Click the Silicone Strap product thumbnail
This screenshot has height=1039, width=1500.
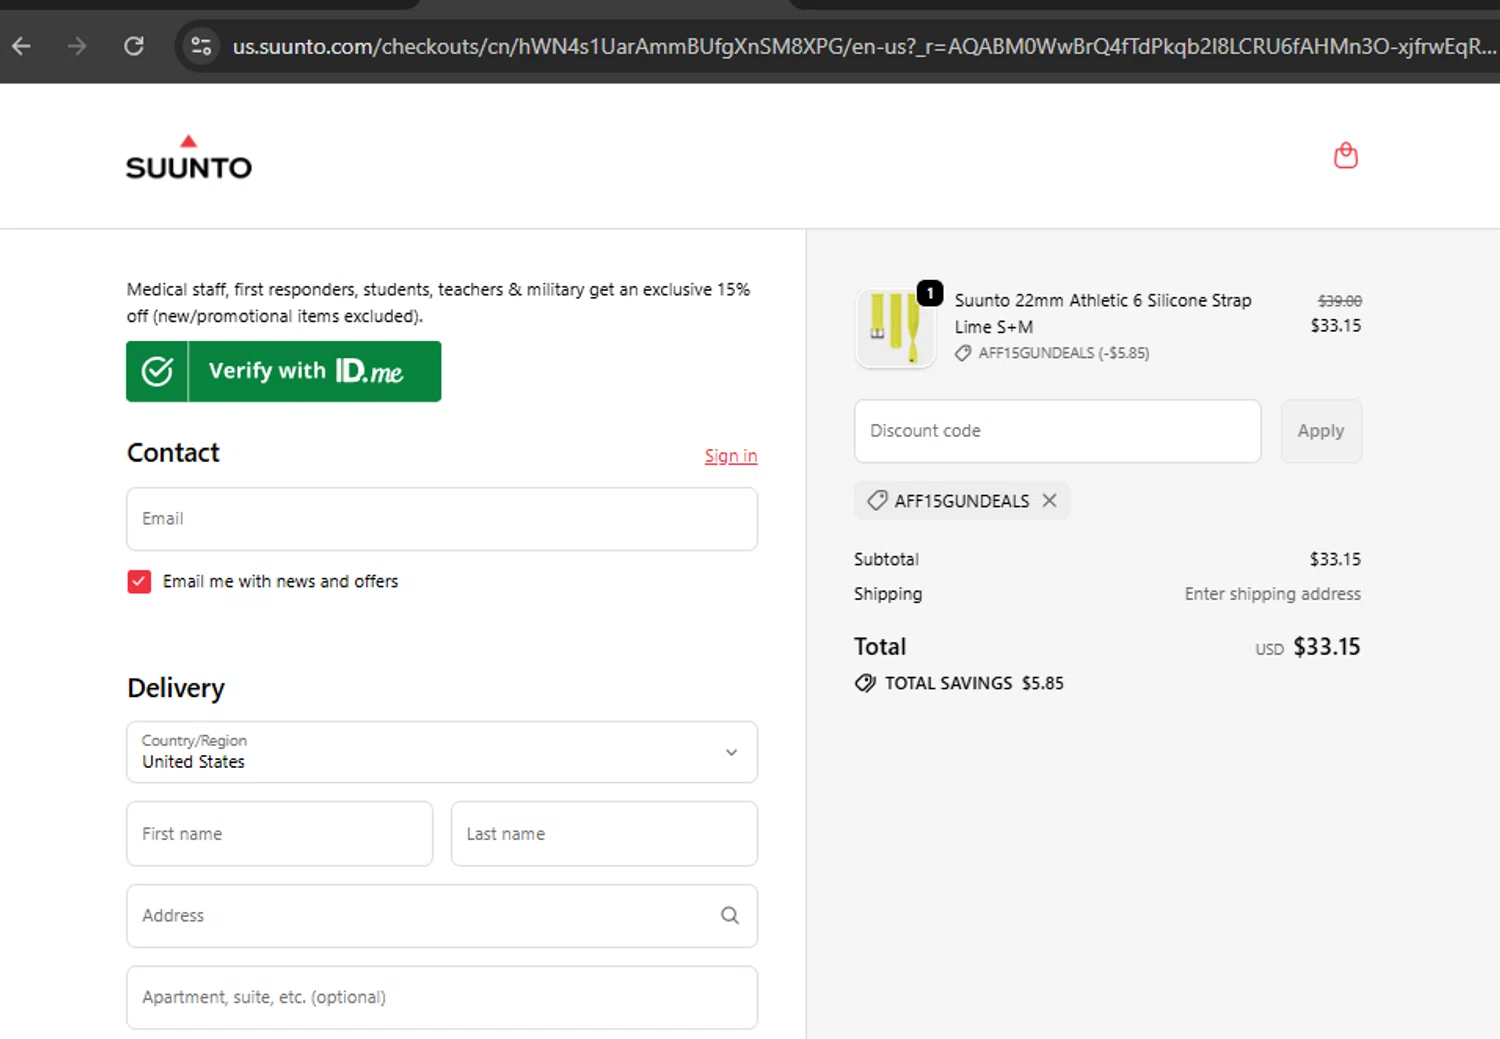[895, 328]
